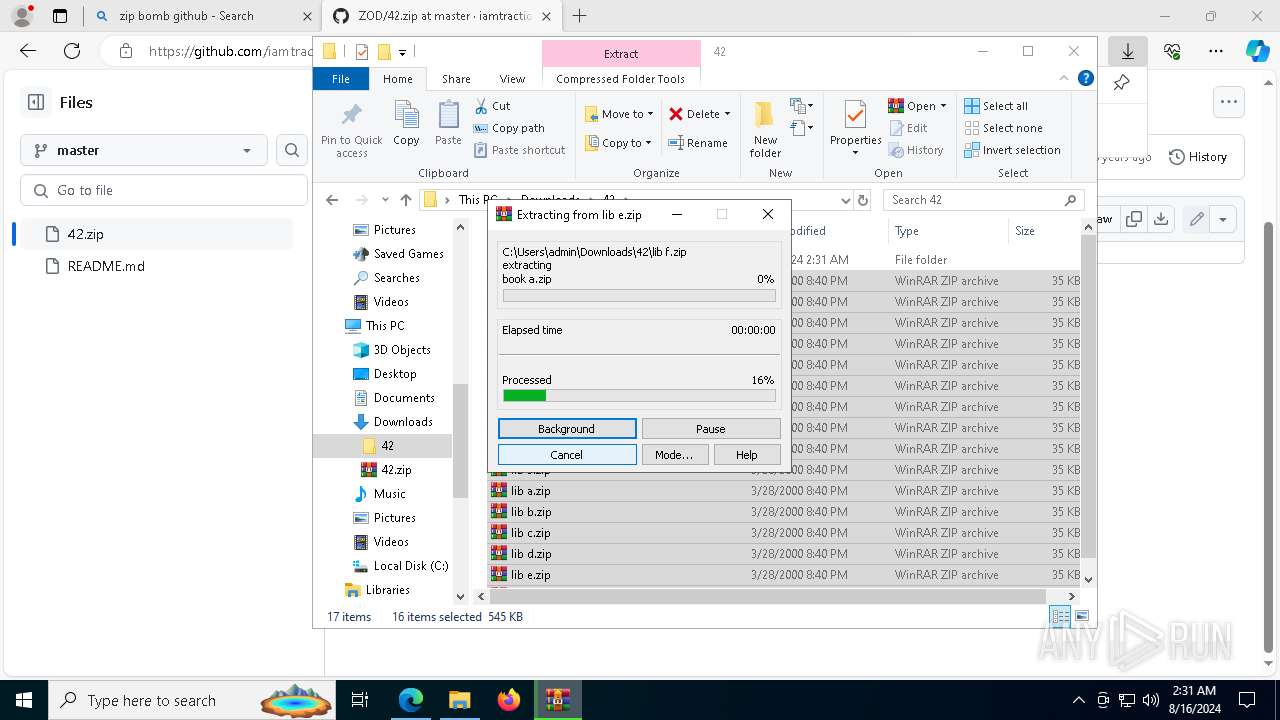Click Copy path in Clipboard group
The image size is (1280, 720).
pos(509,128)
